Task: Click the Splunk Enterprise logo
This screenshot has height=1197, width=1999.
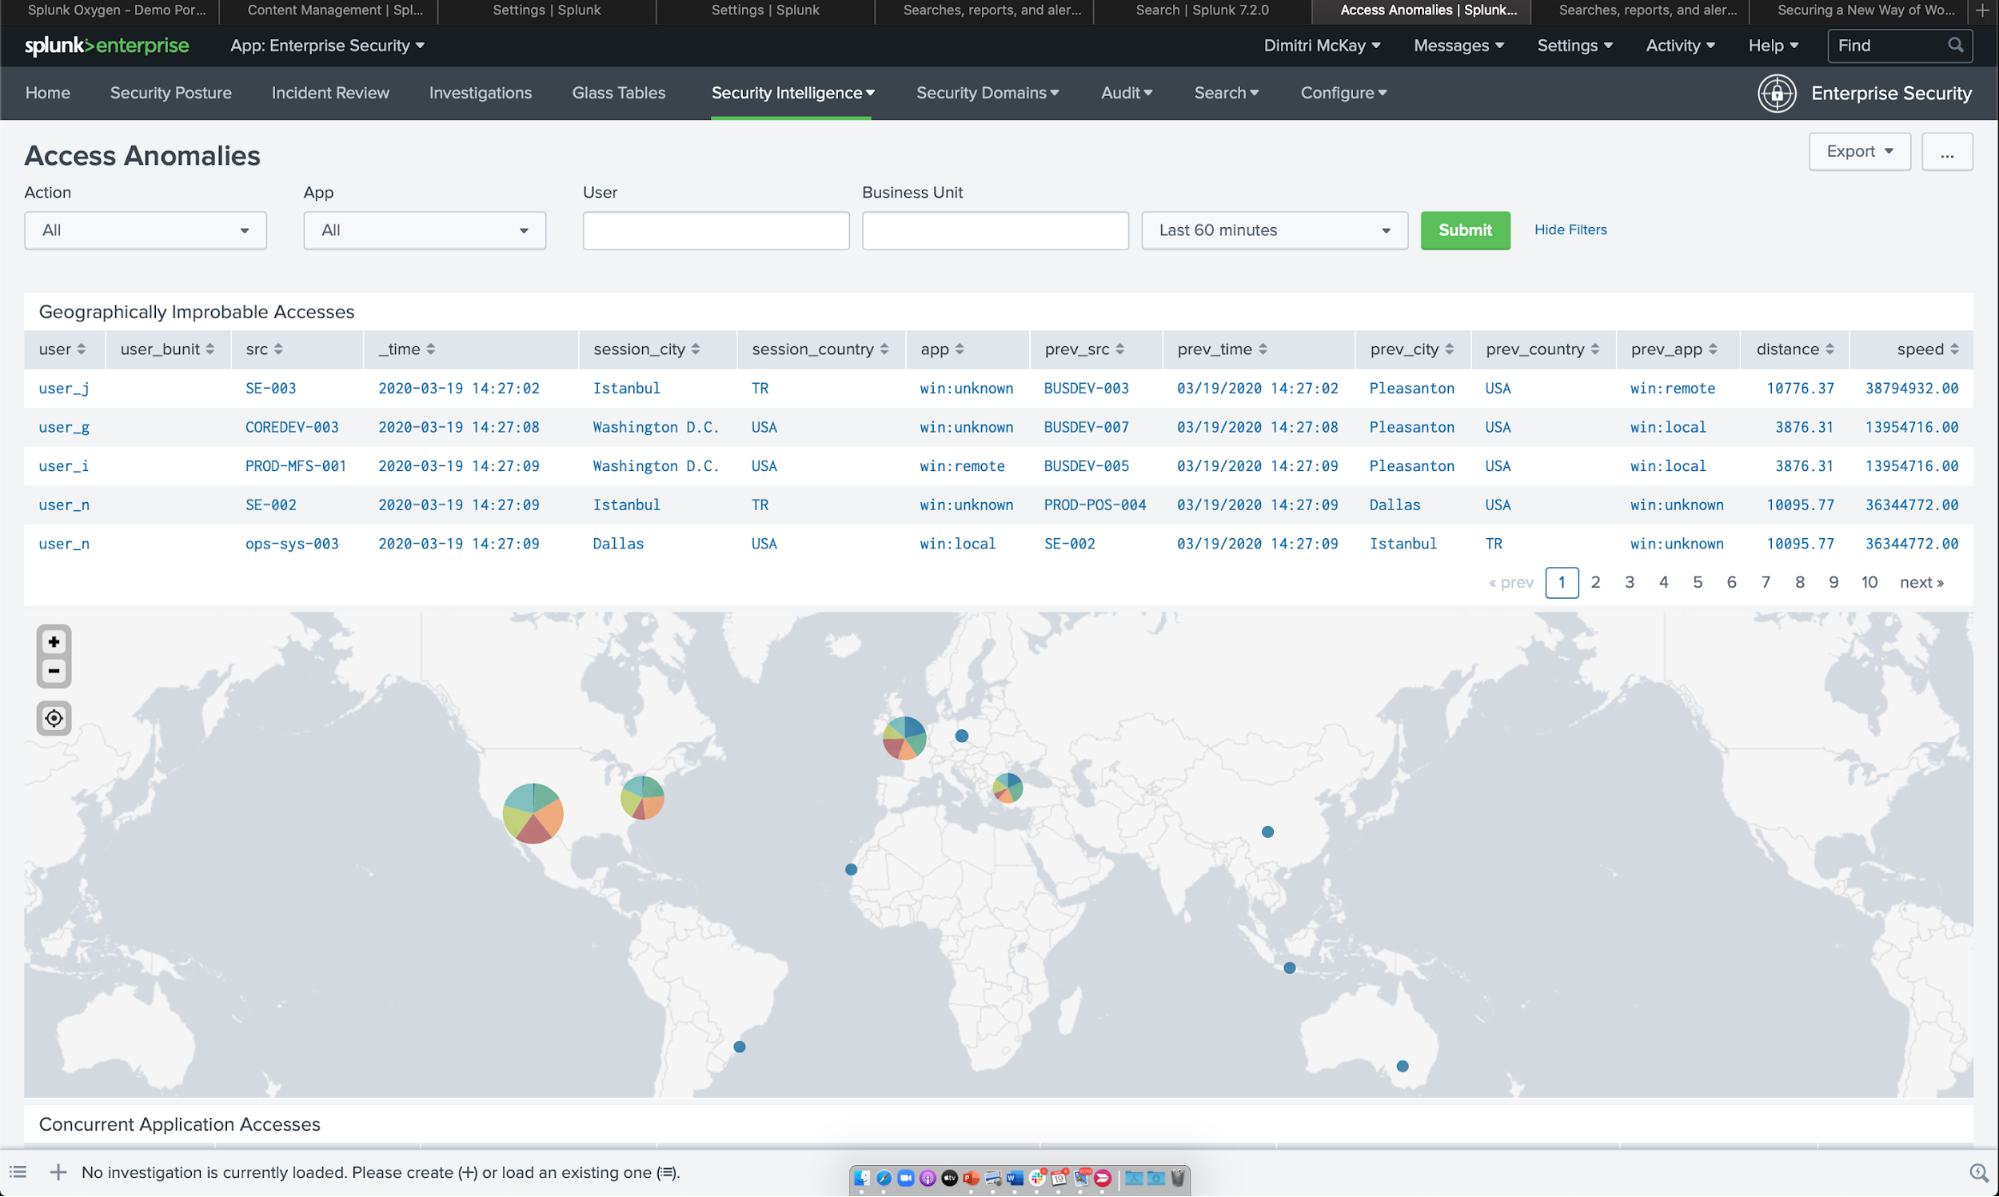Action: coord(106,46)
